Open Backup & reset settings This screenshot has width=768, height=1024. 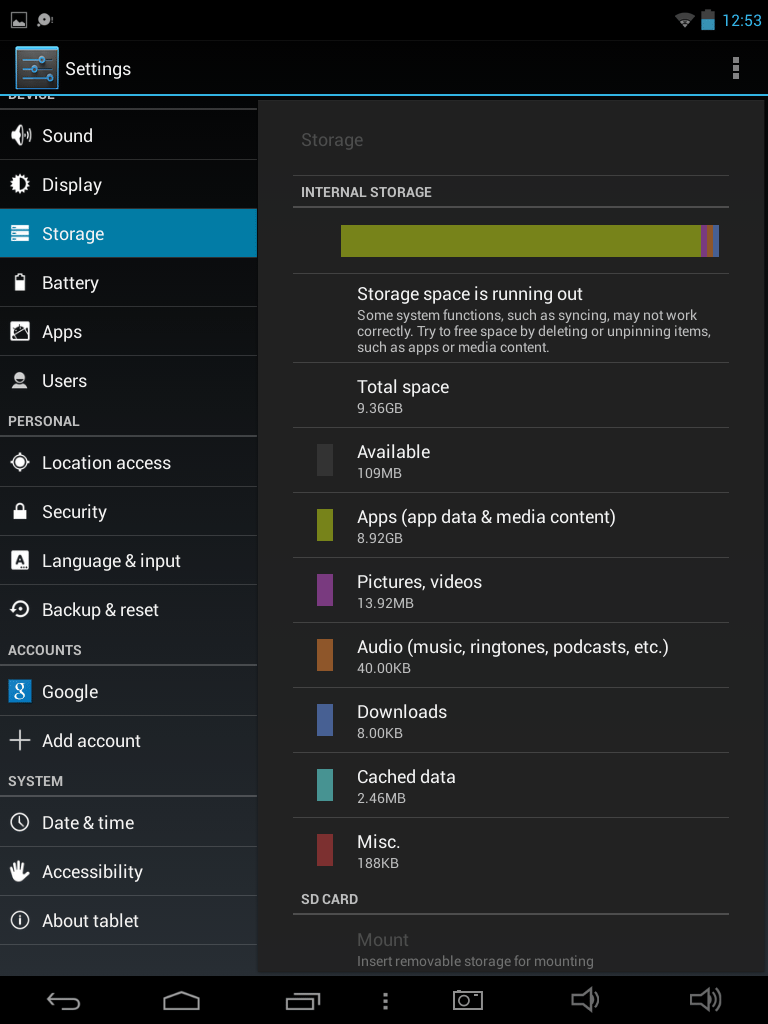point(128,610)
